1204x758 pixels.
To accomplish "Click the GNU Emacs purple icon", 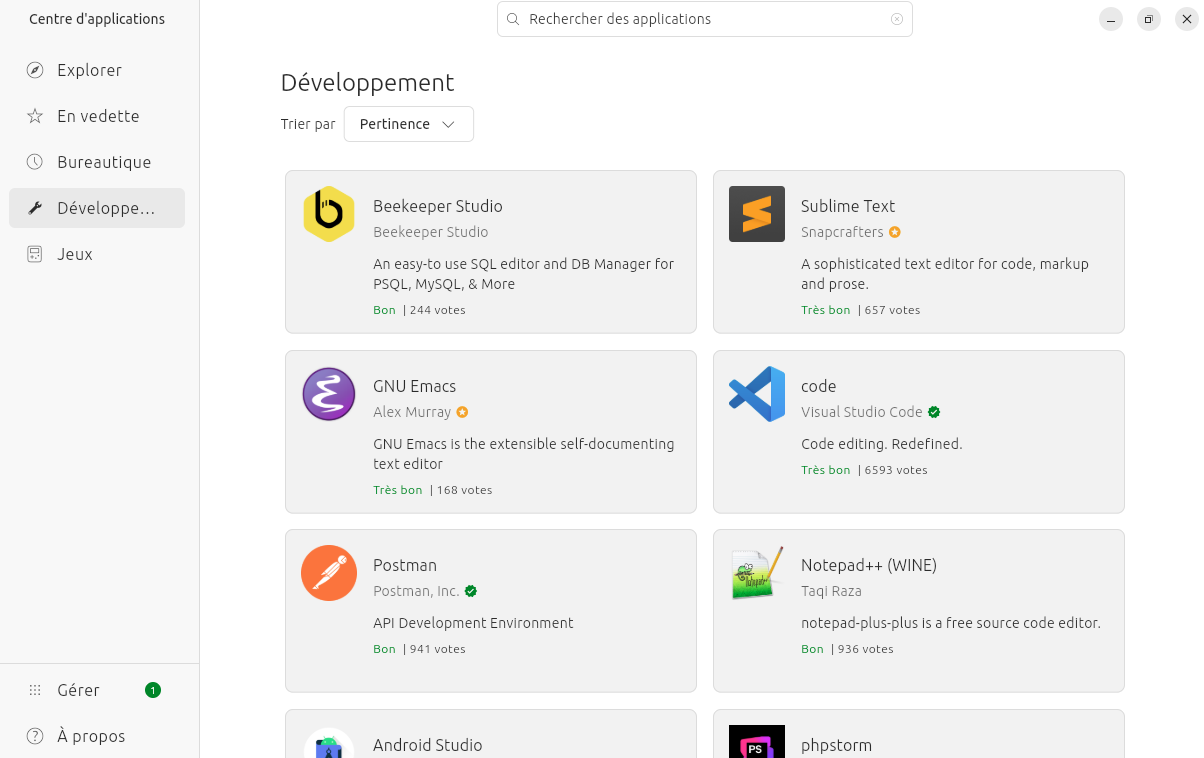I will [x=329, y=394].
